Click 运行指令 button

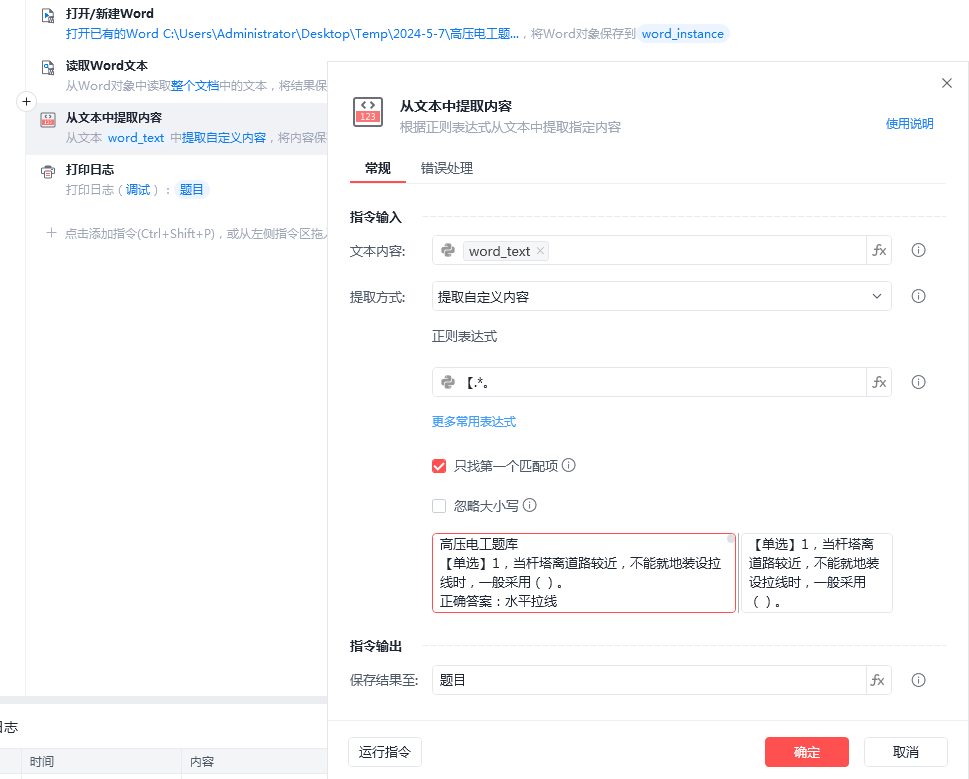(x=385, y=752)
